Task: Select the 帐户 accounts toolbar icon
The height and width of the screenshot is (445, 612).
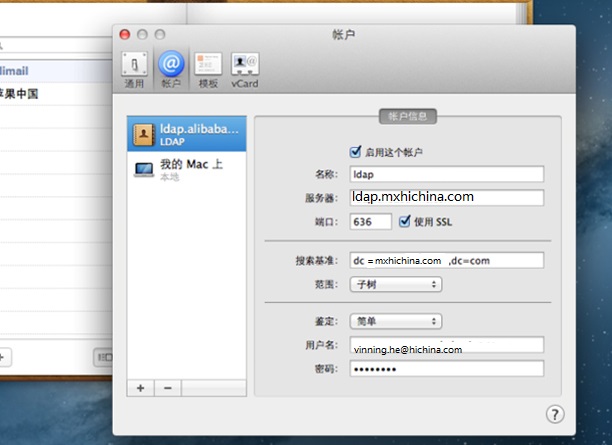Action: [171, 69]
